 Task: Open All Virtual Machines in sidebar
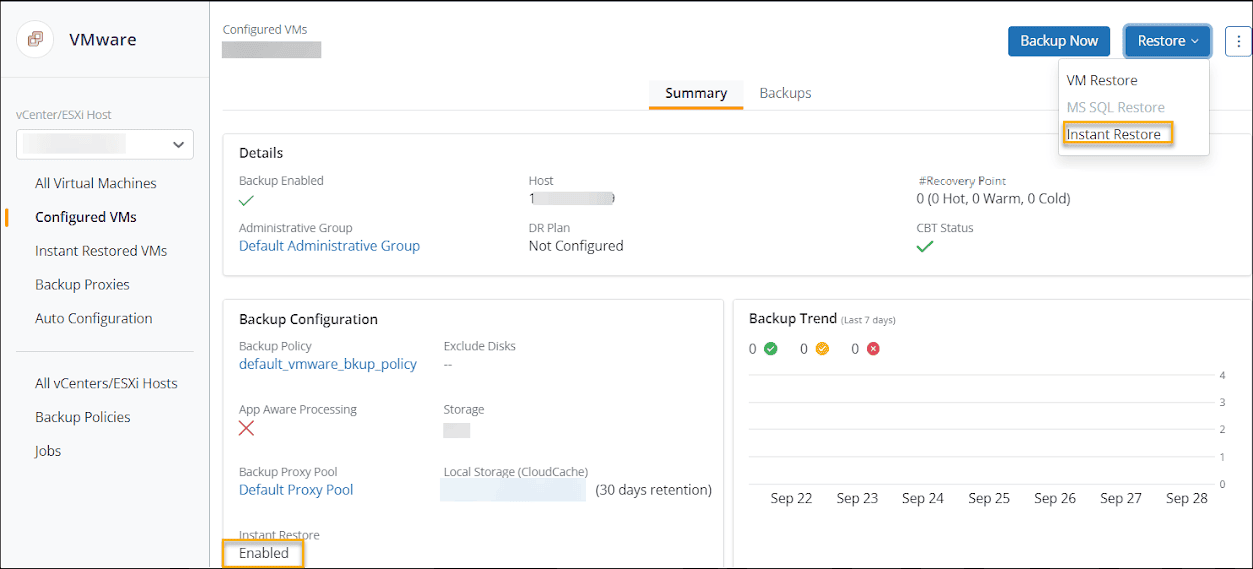click(96, 183)
